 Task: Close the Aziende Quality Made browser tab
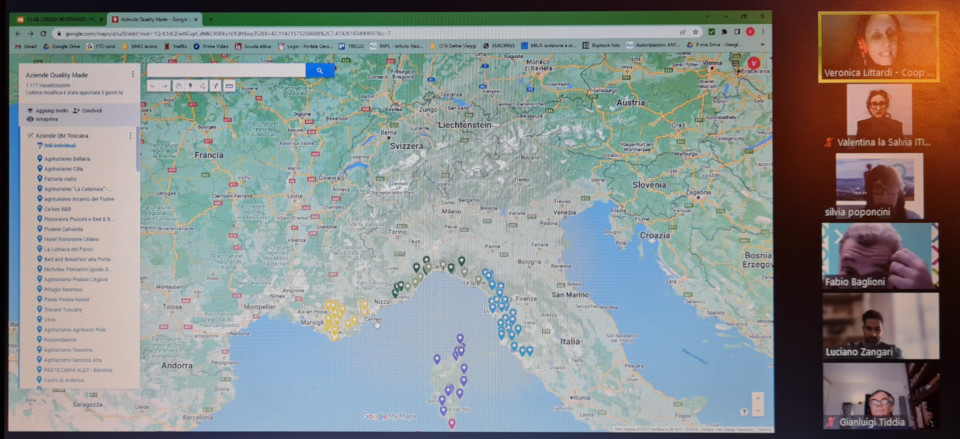[x=197, y=20]
